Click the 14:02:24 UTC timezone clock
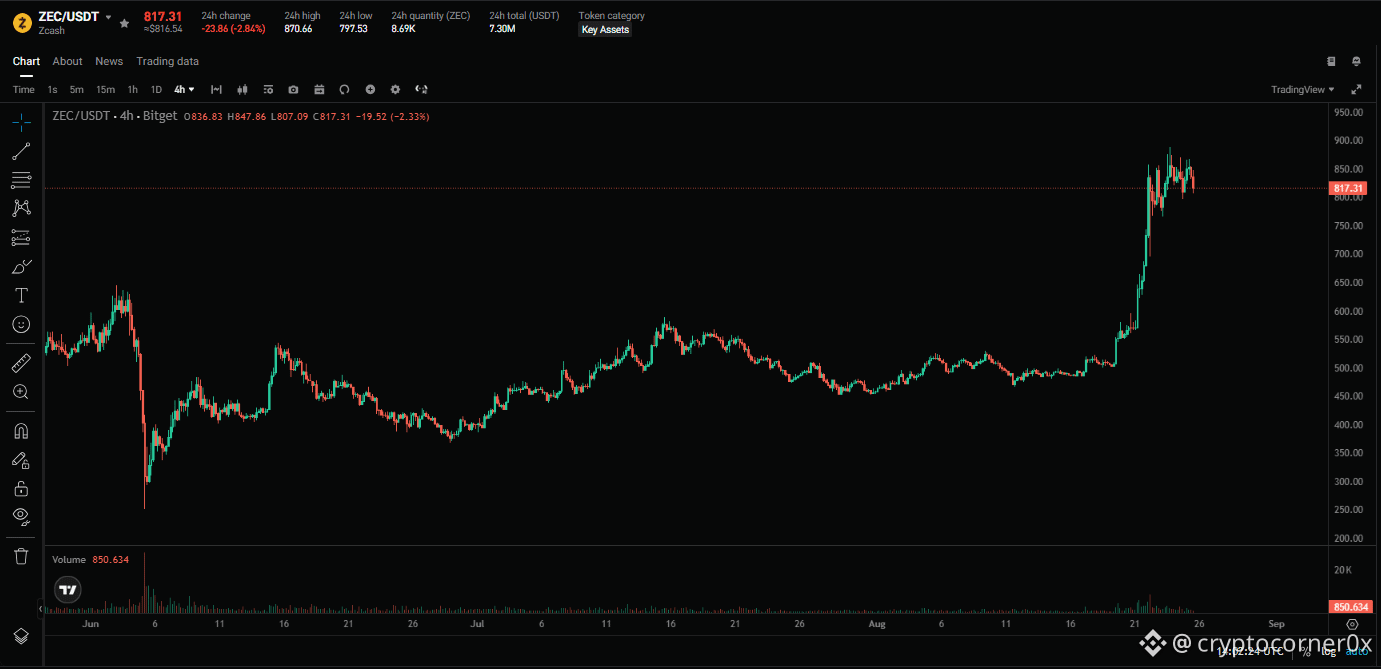 pos(1250,651)
